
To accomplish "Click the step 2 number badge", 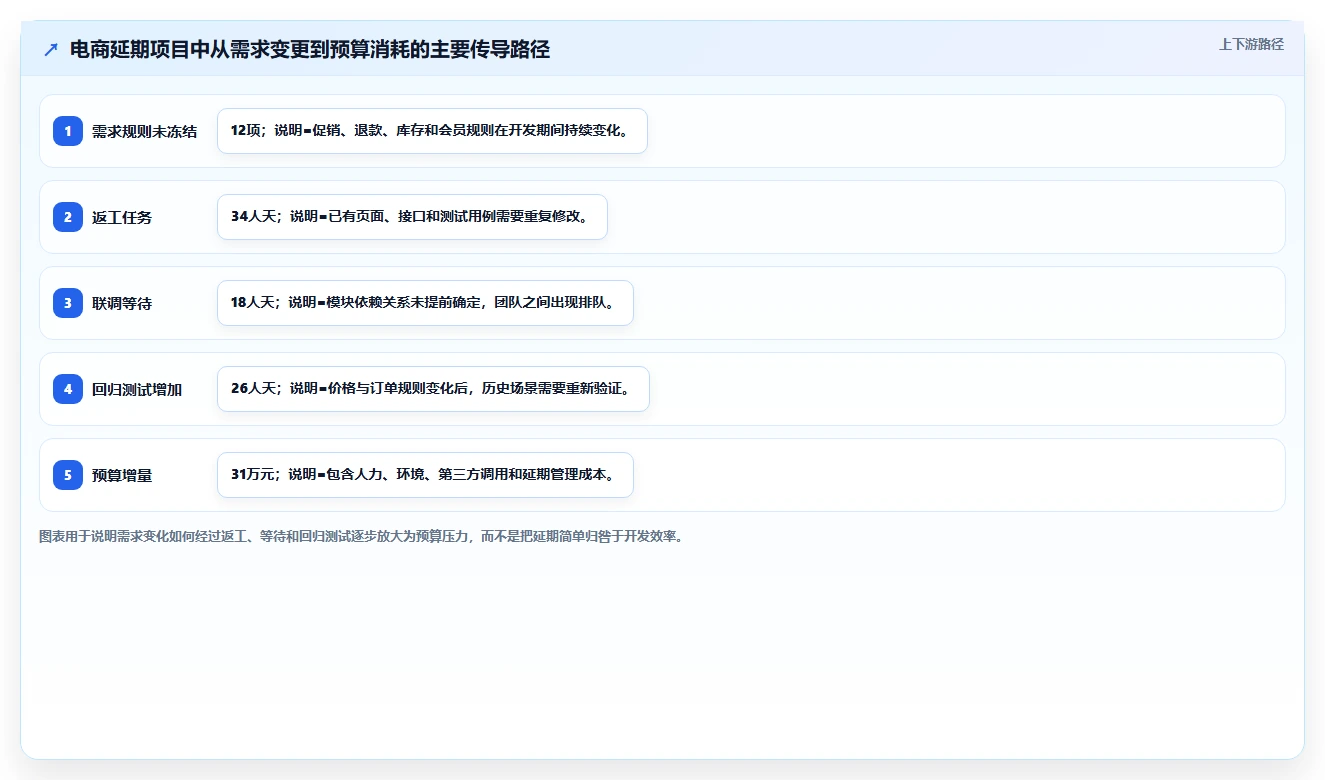I will (68, 217).
